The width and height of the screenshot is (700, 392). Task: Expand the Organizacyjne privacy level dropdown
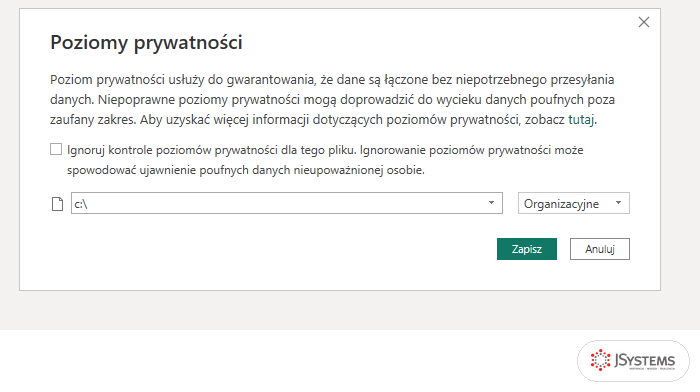coord(574,203)
